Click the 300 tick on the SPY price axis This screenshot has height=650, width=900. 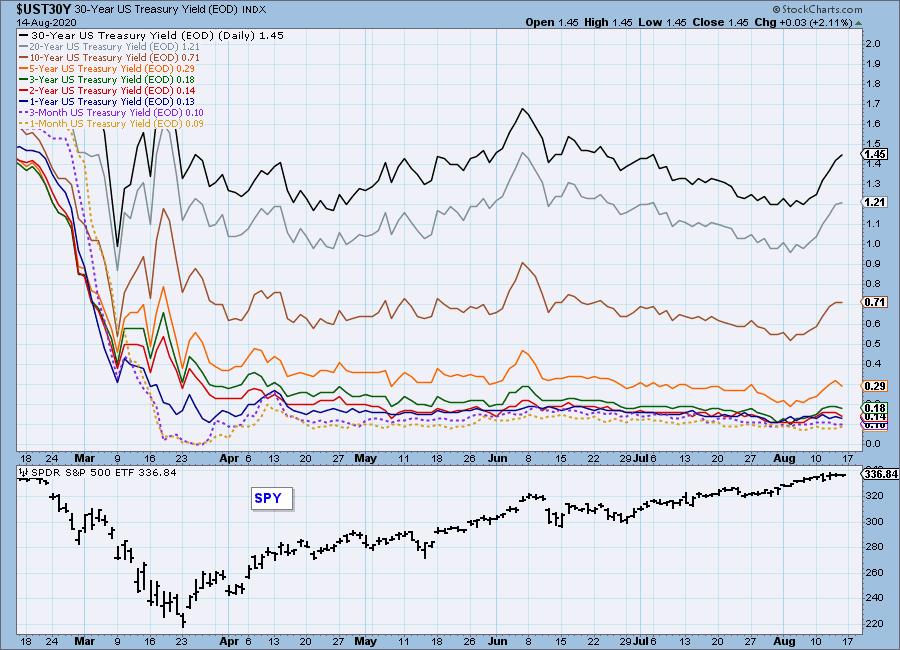[x=874, y=521]
